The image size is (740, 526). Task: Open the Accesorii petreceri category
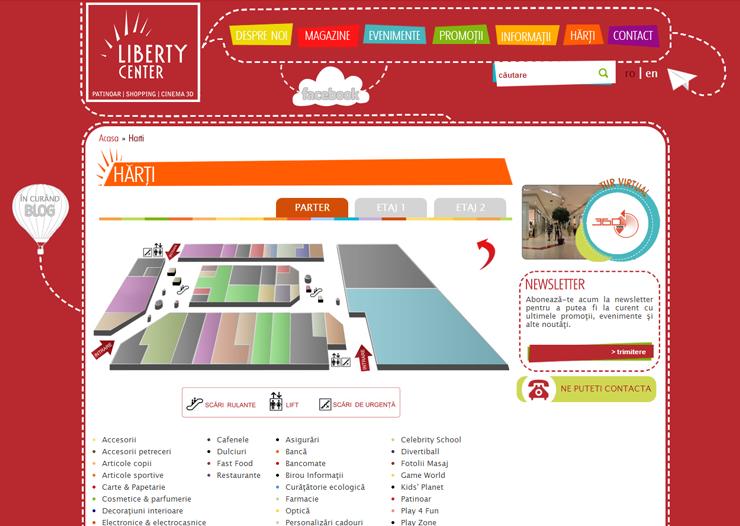[136, 451]
